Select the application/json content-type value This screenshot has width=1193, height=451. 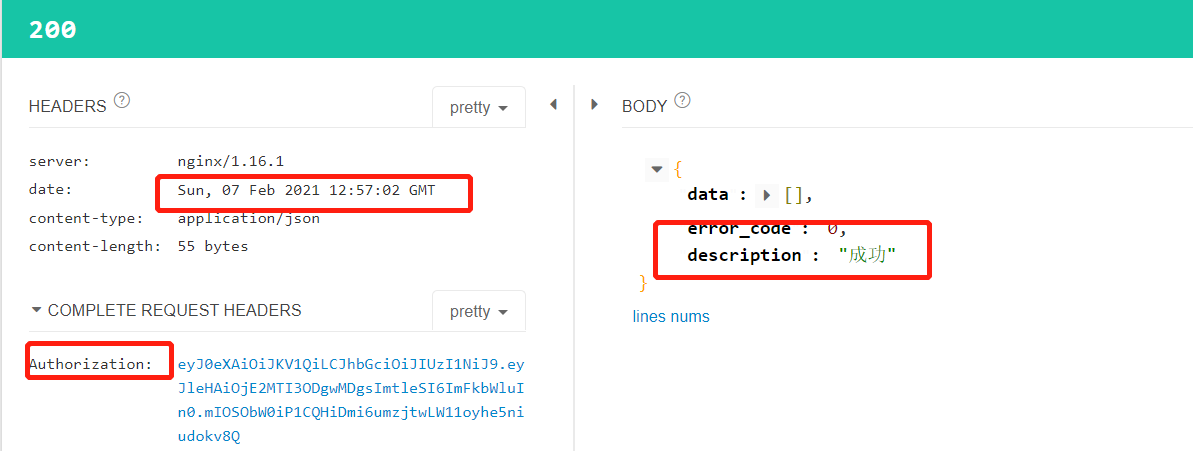click(249, 219)
